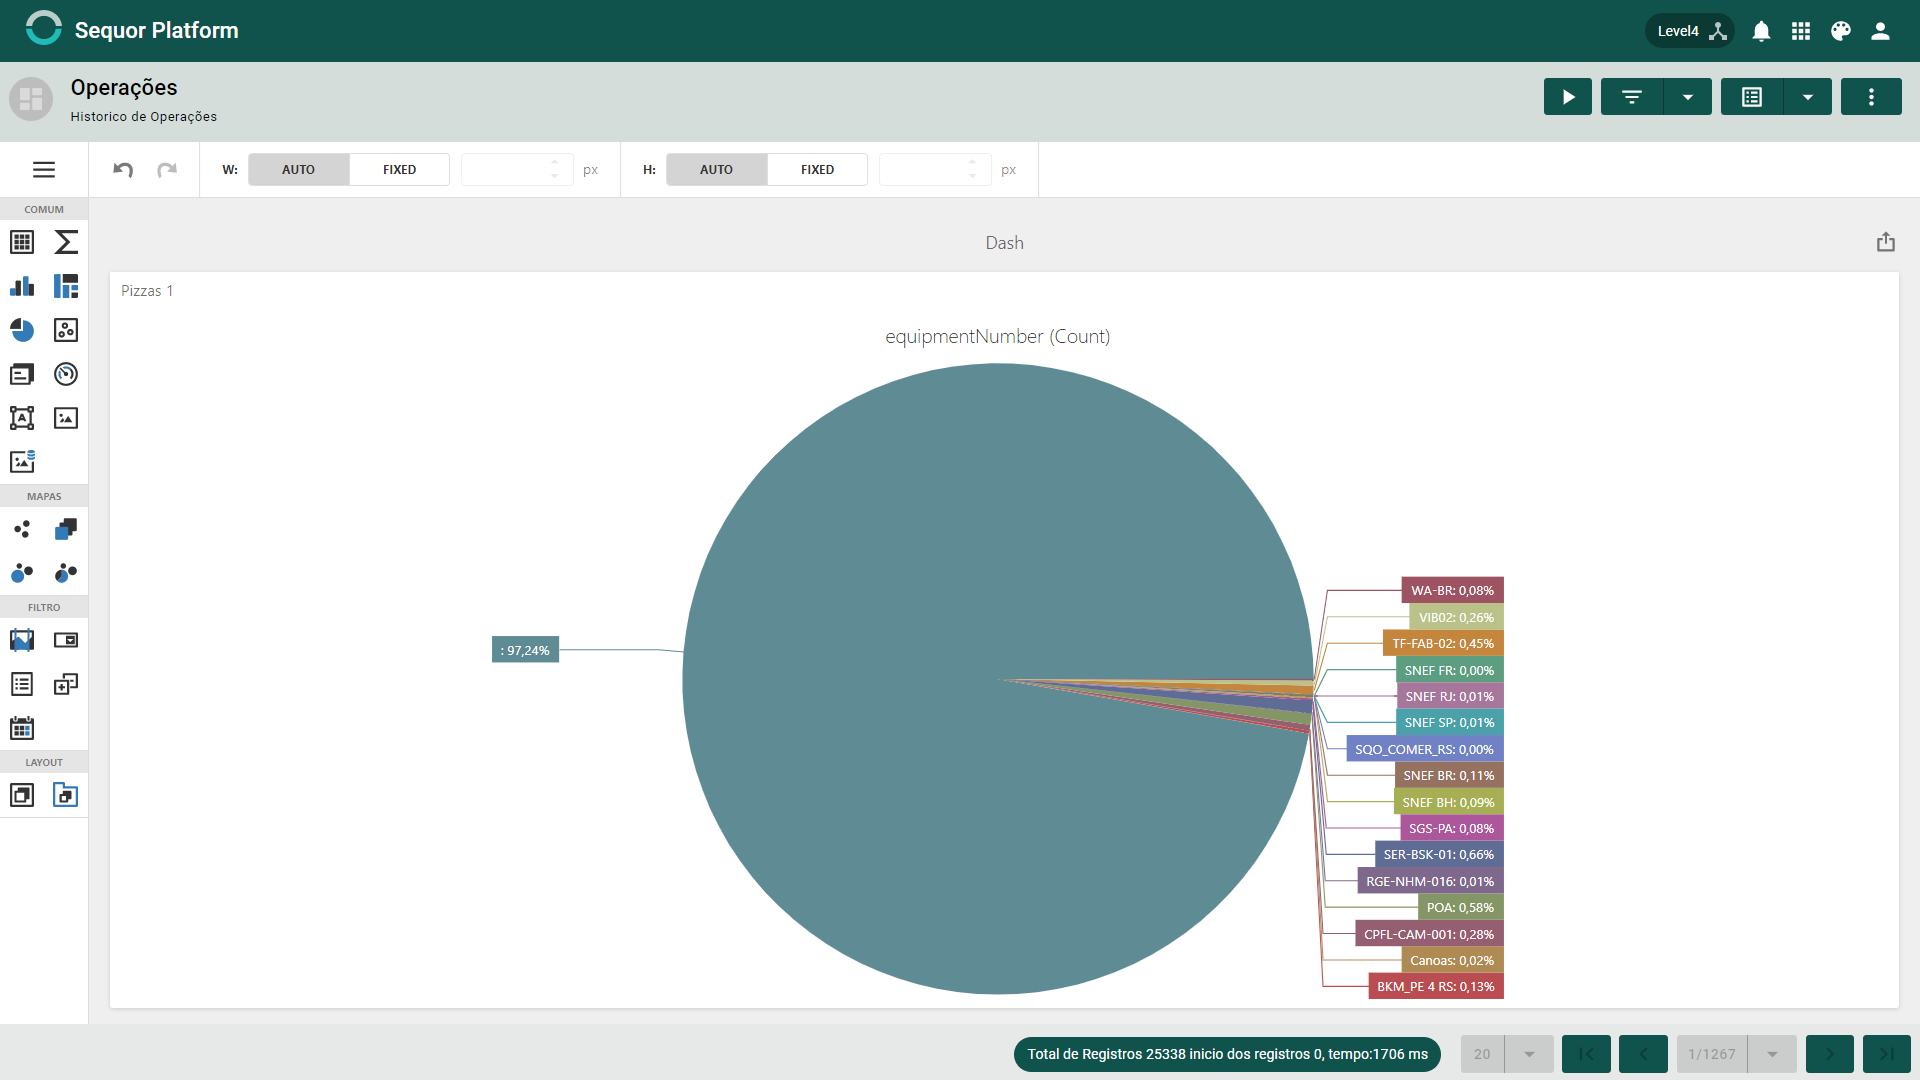
Task: Add a choropleth map widget
Action: pyautogui.click(x=66, y=529)
